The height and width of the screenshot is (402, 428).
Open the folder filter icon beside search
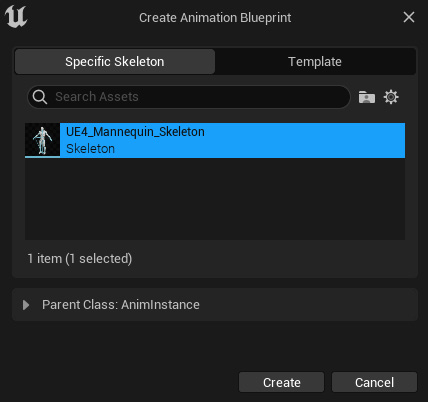(x=367, y=97)
